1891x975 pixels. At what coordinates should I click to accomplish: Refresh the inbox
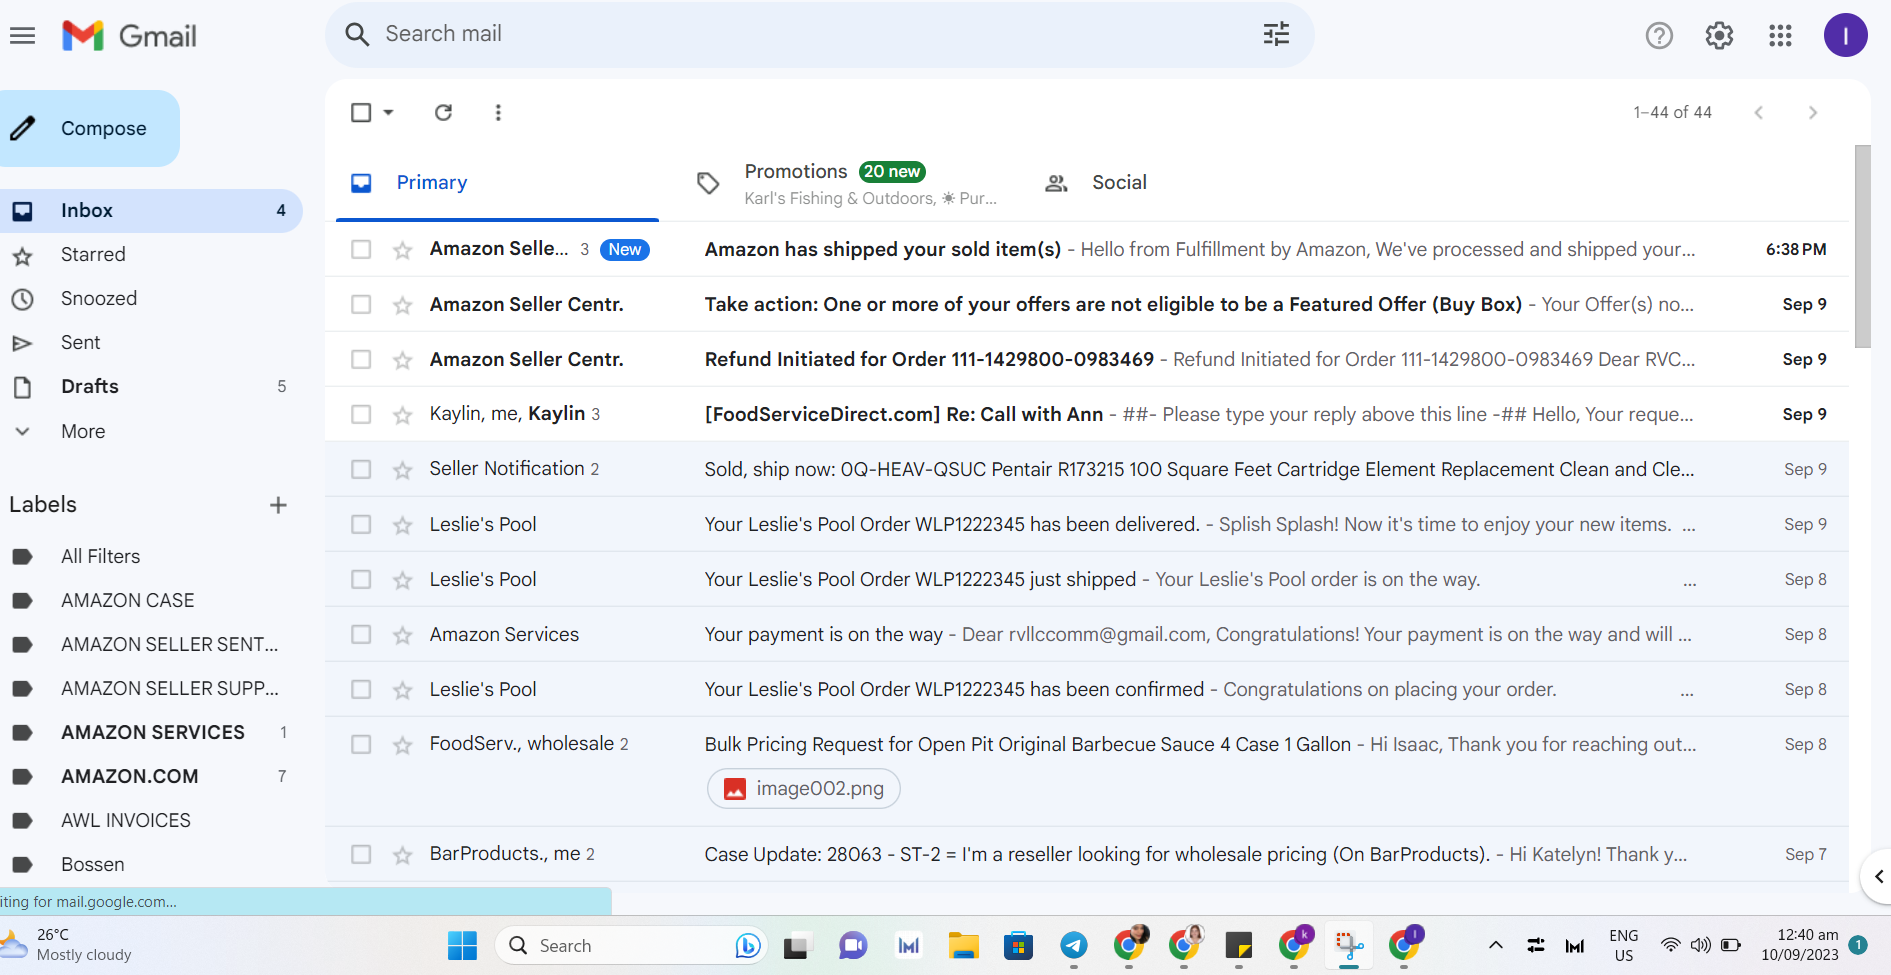pos(443,112)
